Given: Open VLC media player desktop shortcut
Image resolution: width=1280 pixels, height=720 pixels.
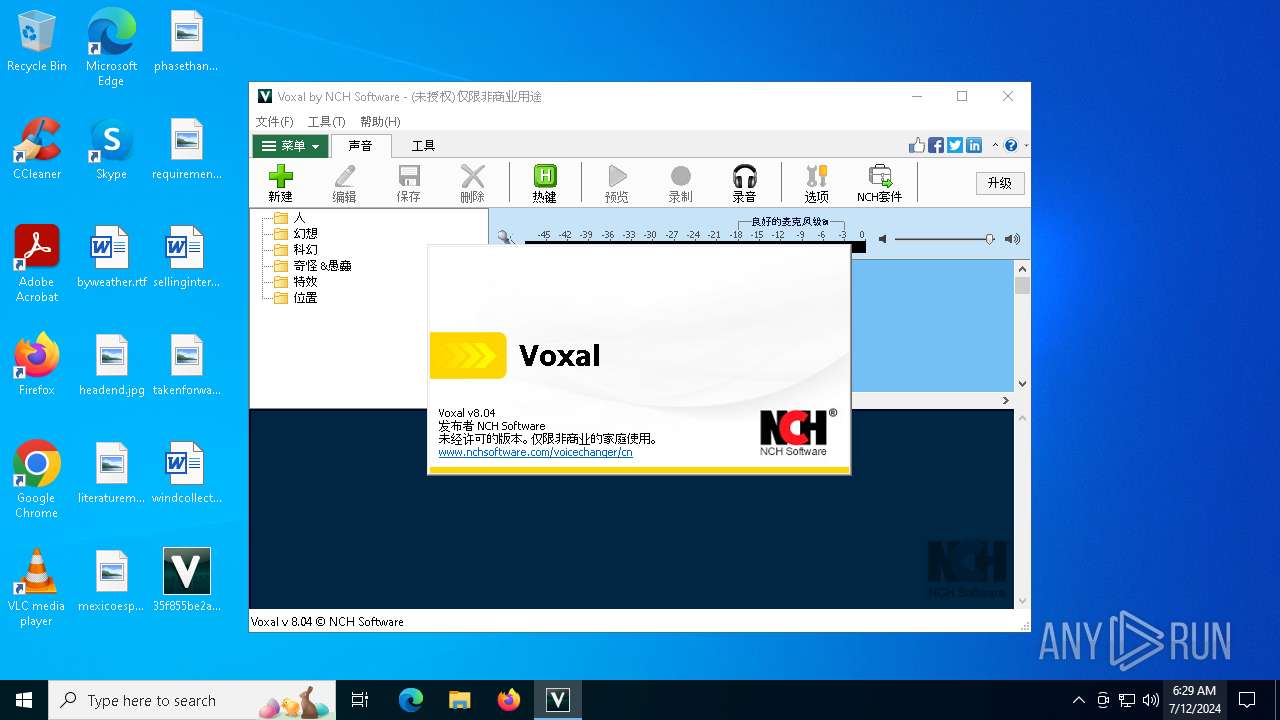Looking at the screenshot, I should 37,588.
